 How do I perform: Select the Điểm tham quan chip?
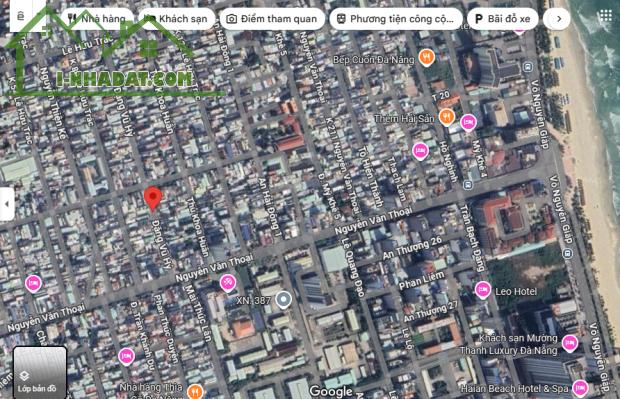(x=272, y=19)
